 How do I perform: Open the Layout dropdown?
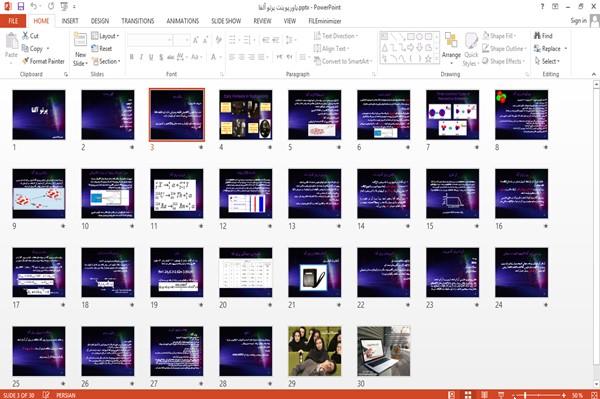(105, 36)
